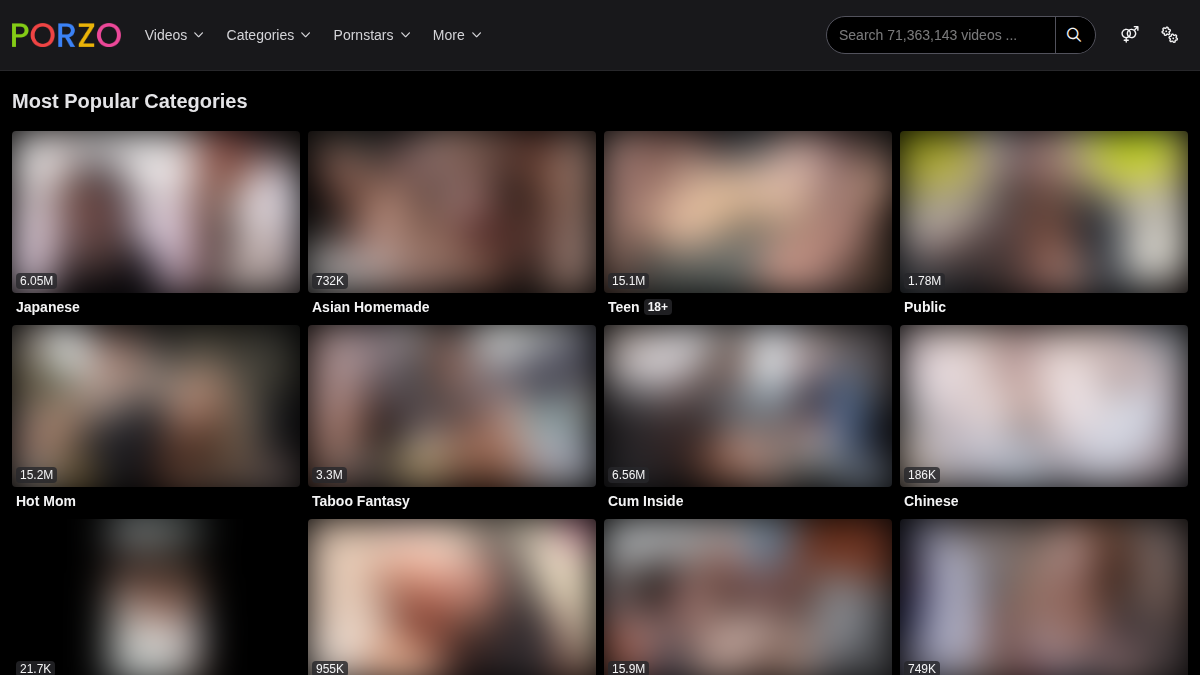The image size is (1200, 675).
Task: Click the Taboo Fantasy category thumbnail
Action: point(452,406)
